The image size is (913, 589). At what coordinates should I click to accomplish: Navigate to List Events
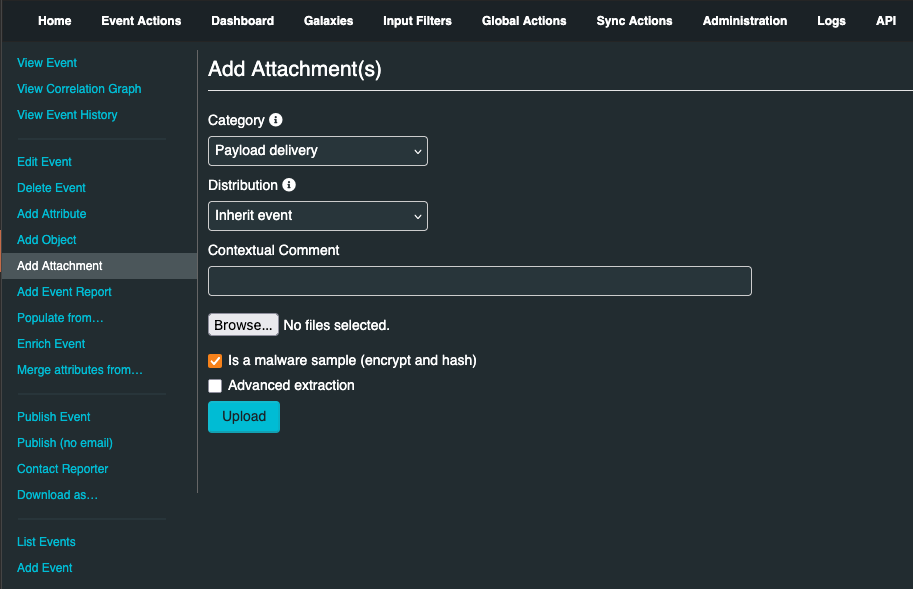46,542
